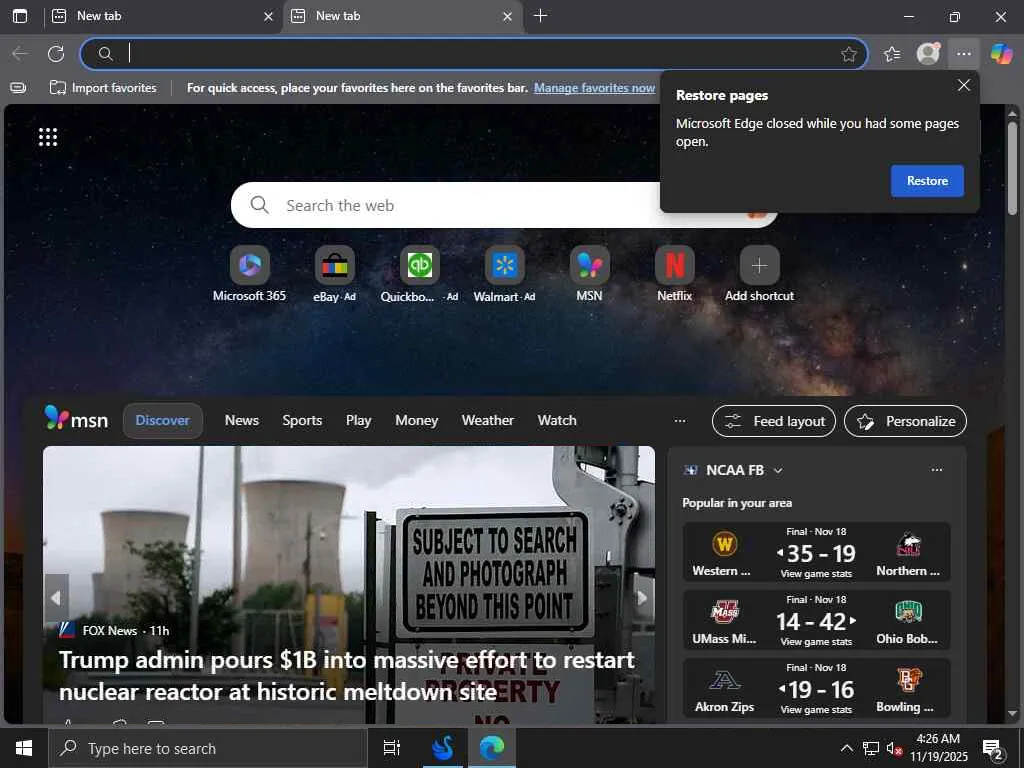Click the Microsoft Edge taskbar icon
This screenshot has height=768, width=1024.
[x=492, y=748]
